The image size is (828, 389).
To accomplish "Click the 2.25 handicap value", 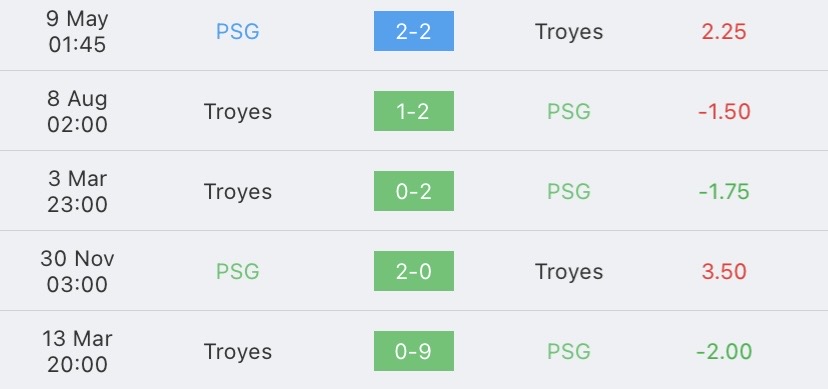I will [724, 32].
